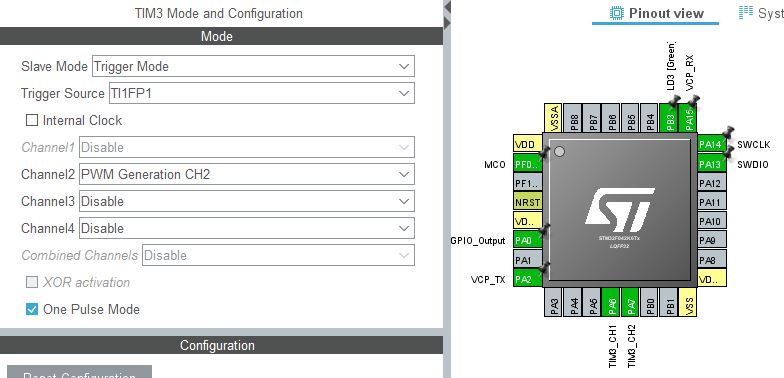Select pin PA2 VCP_TX
The image size is (784, 378).
pyautogui.click(x=528, y=279)
